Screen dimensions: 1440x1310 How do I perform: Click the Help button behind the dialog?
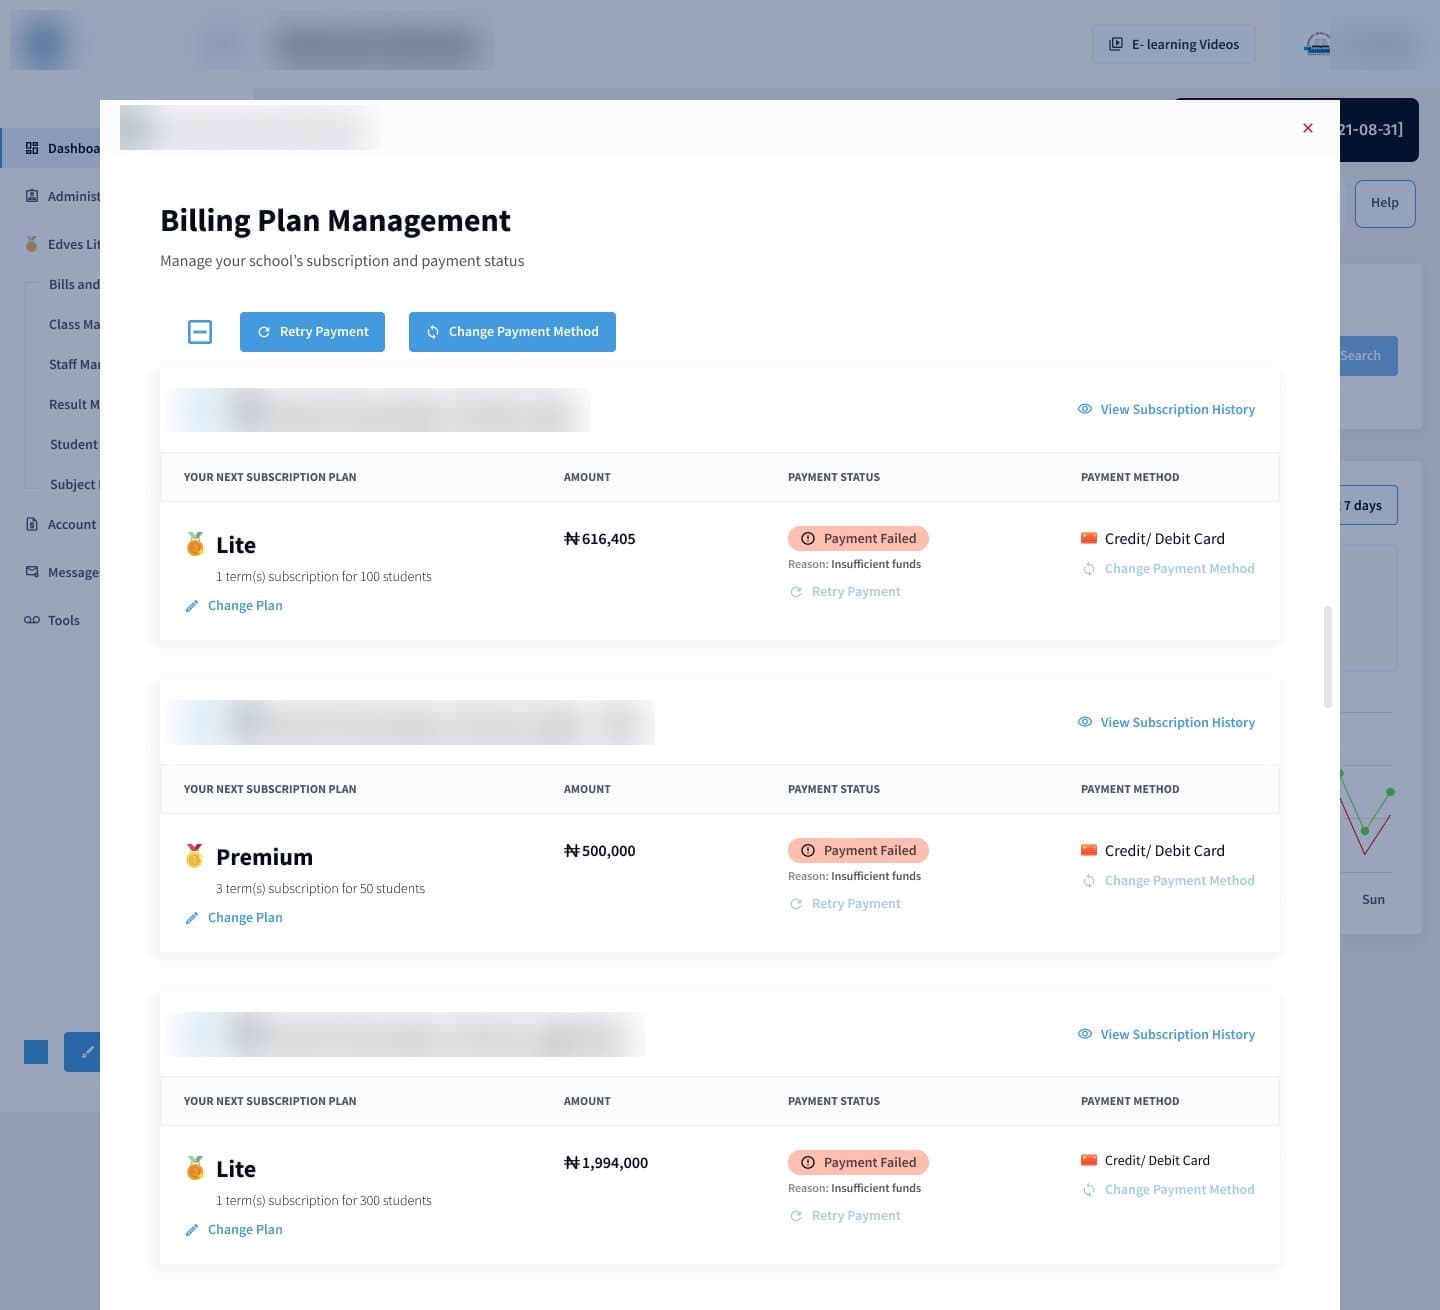tap(1385, 203)
